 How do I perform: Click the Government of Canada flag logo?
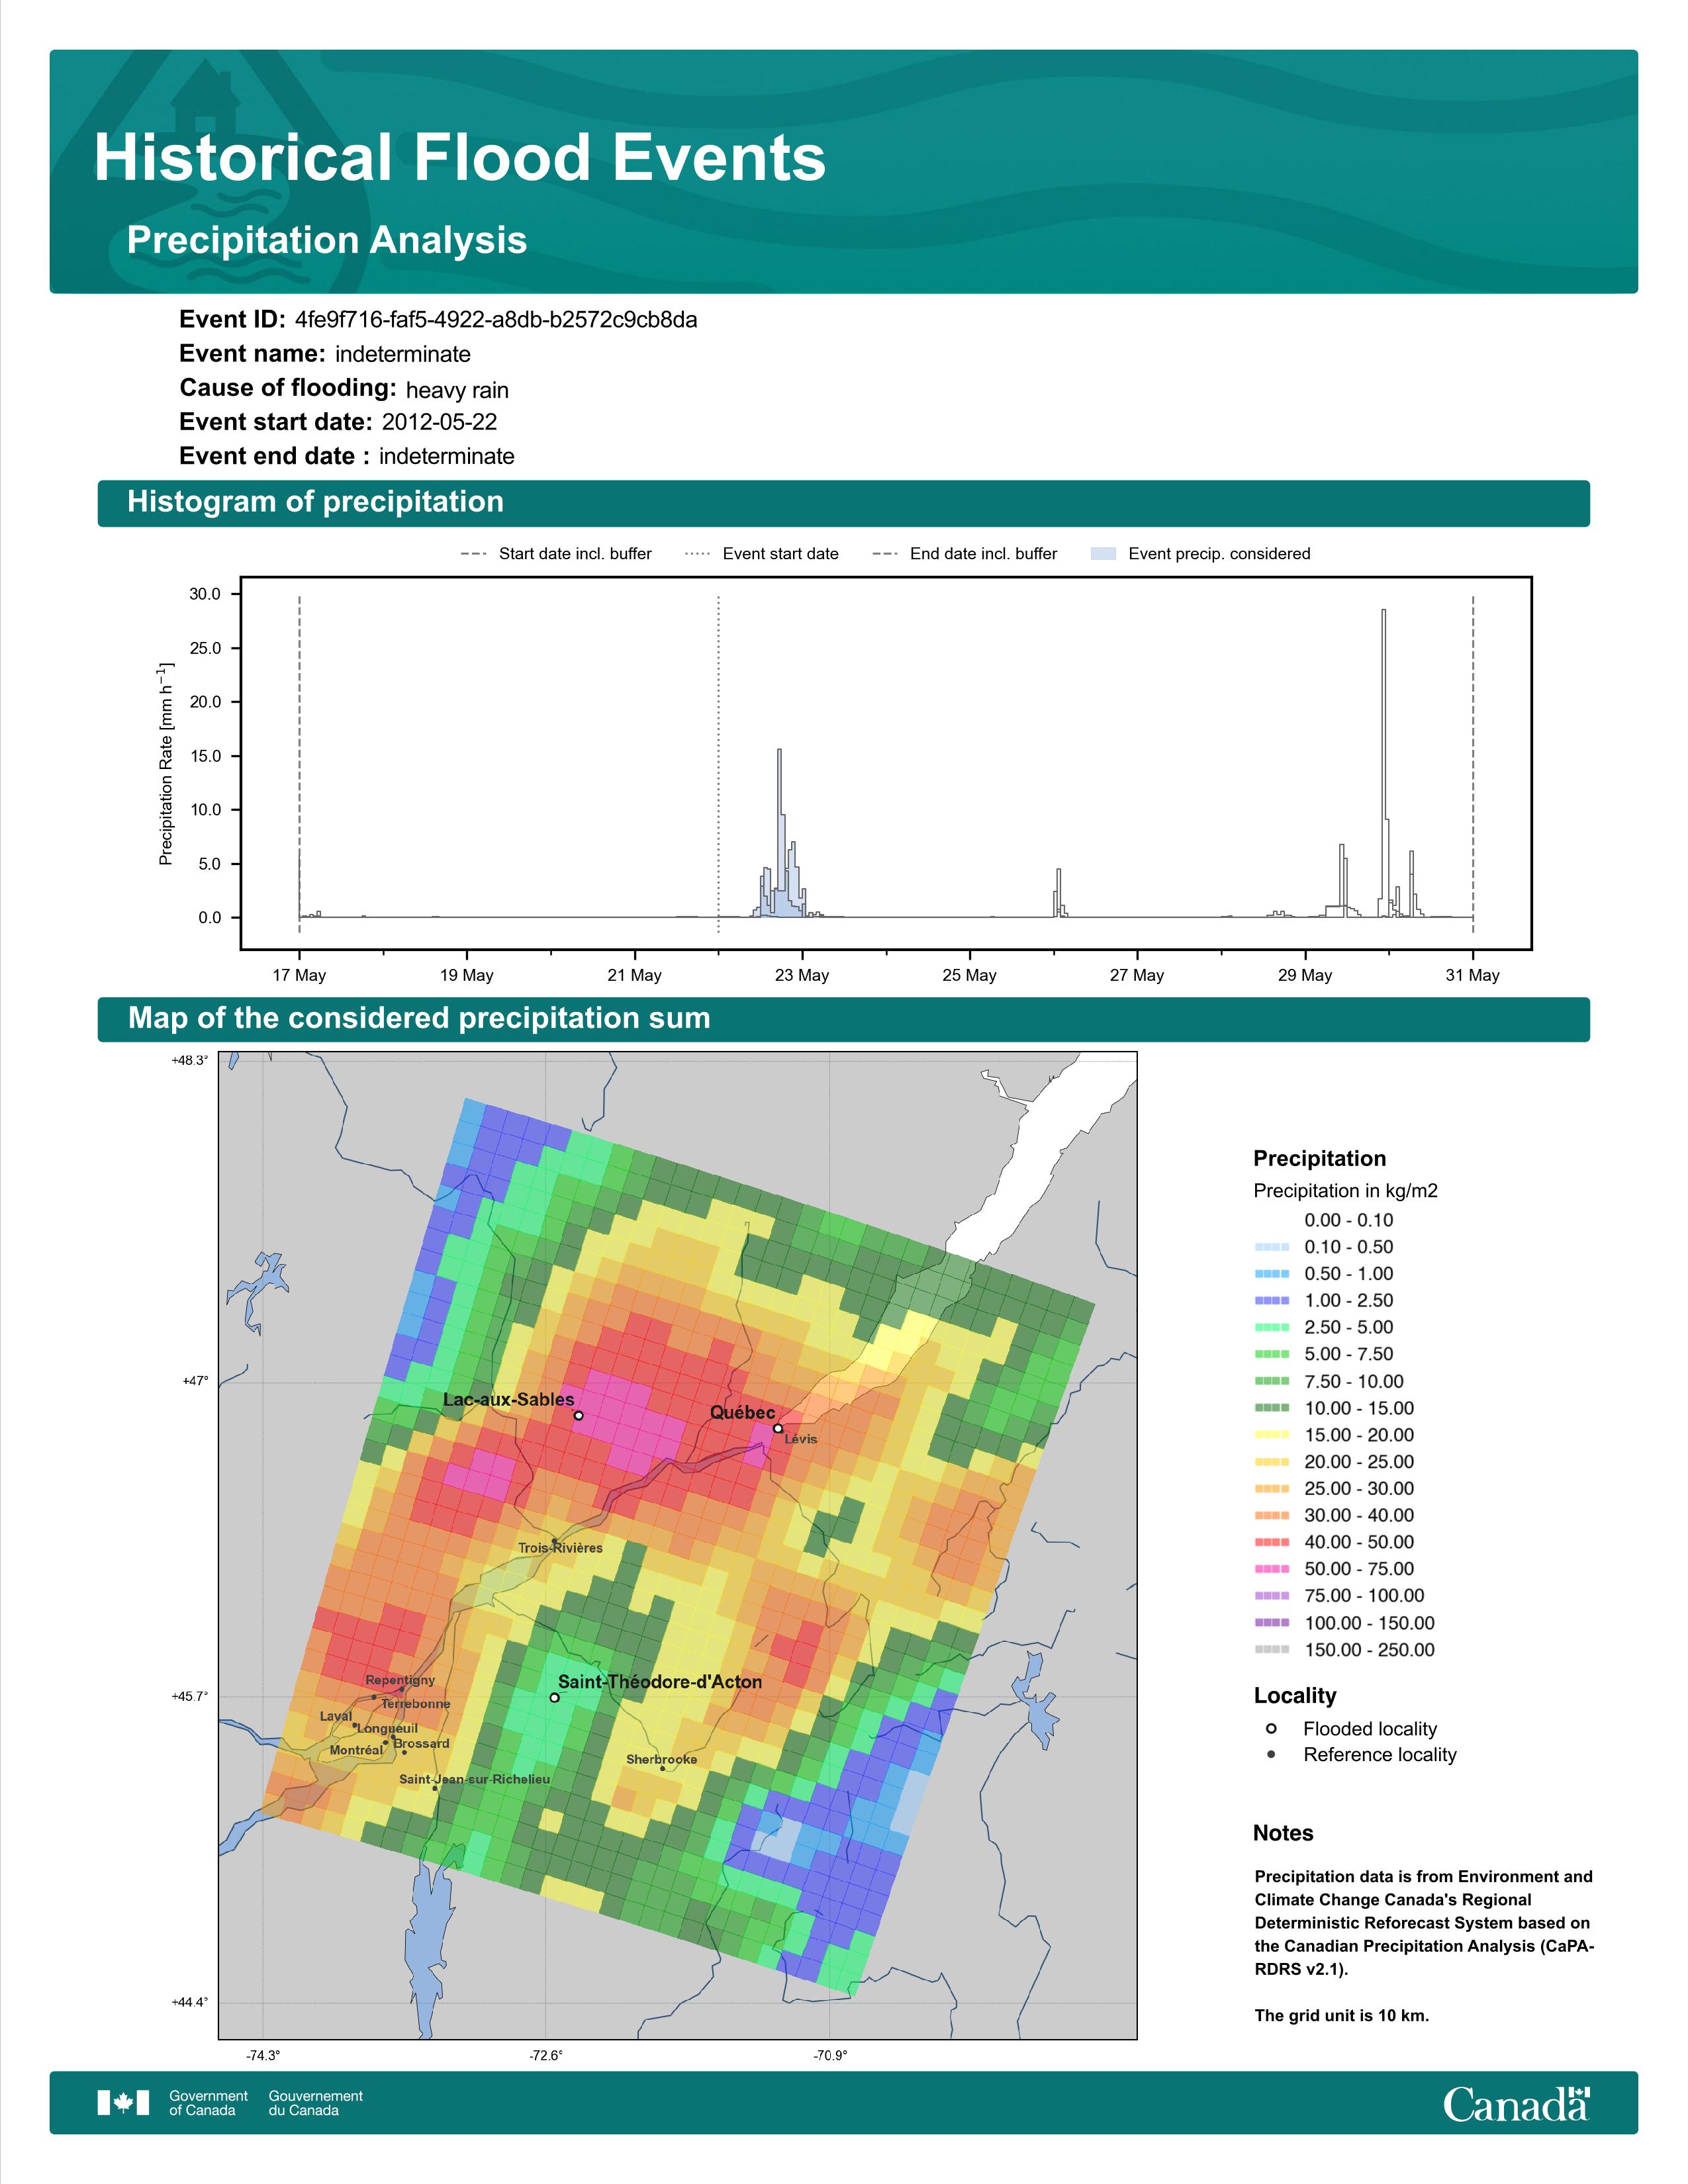click(x=123, y=2103)
